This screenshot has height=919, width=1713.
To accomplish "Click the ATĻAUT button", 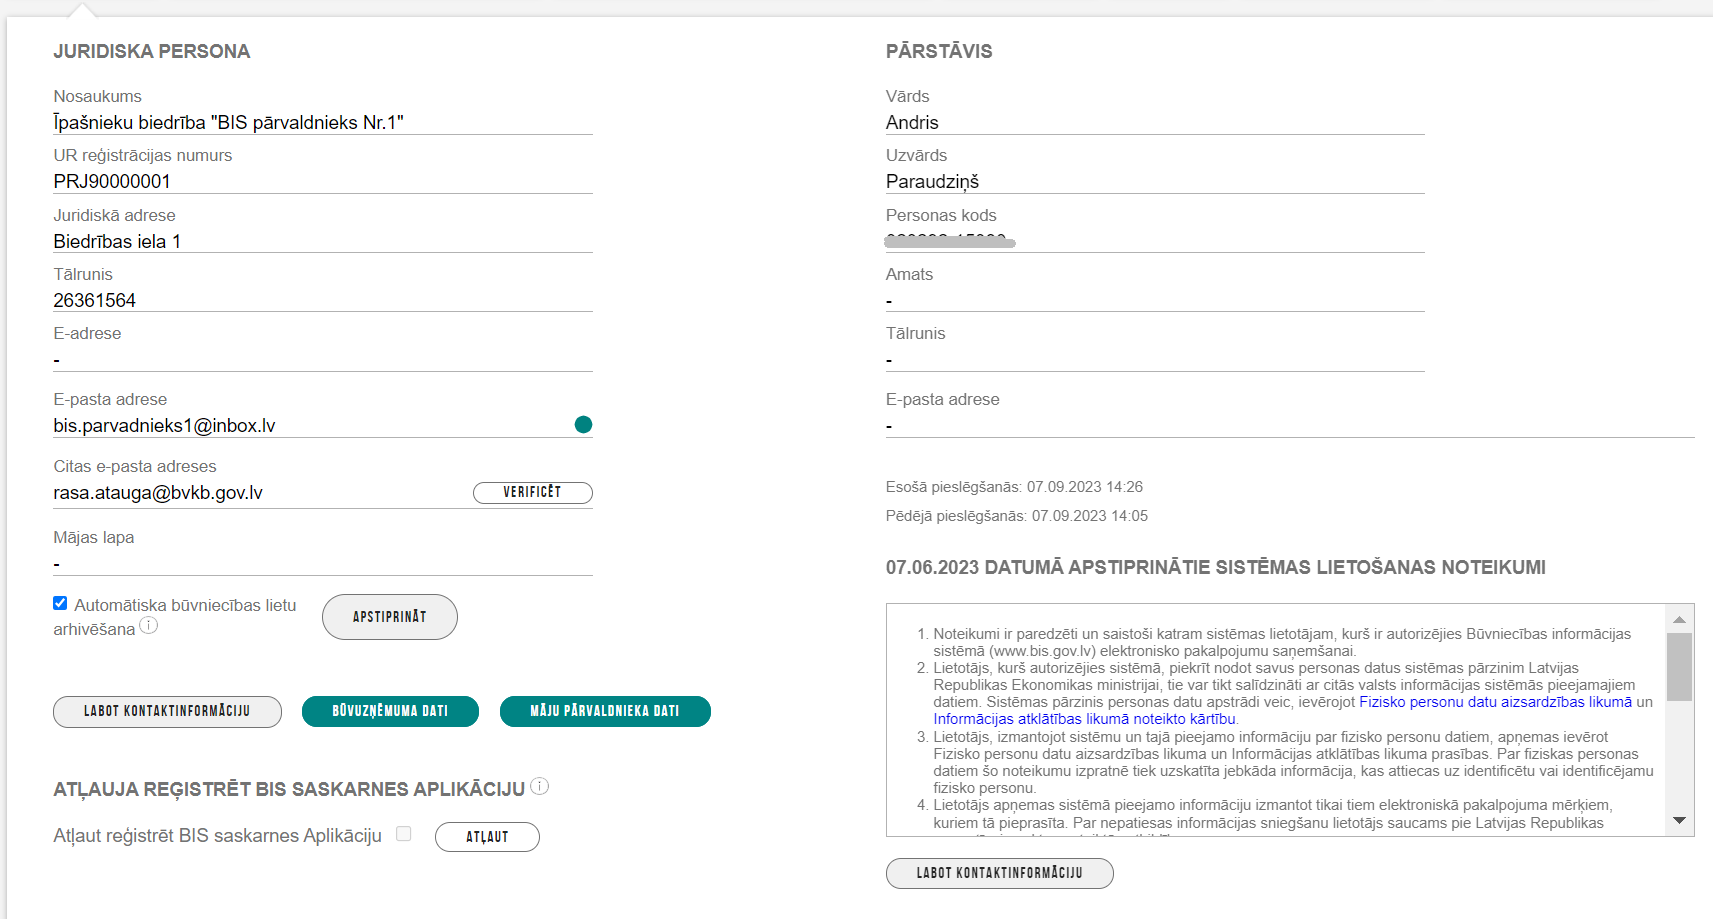I will coord(487,837).
